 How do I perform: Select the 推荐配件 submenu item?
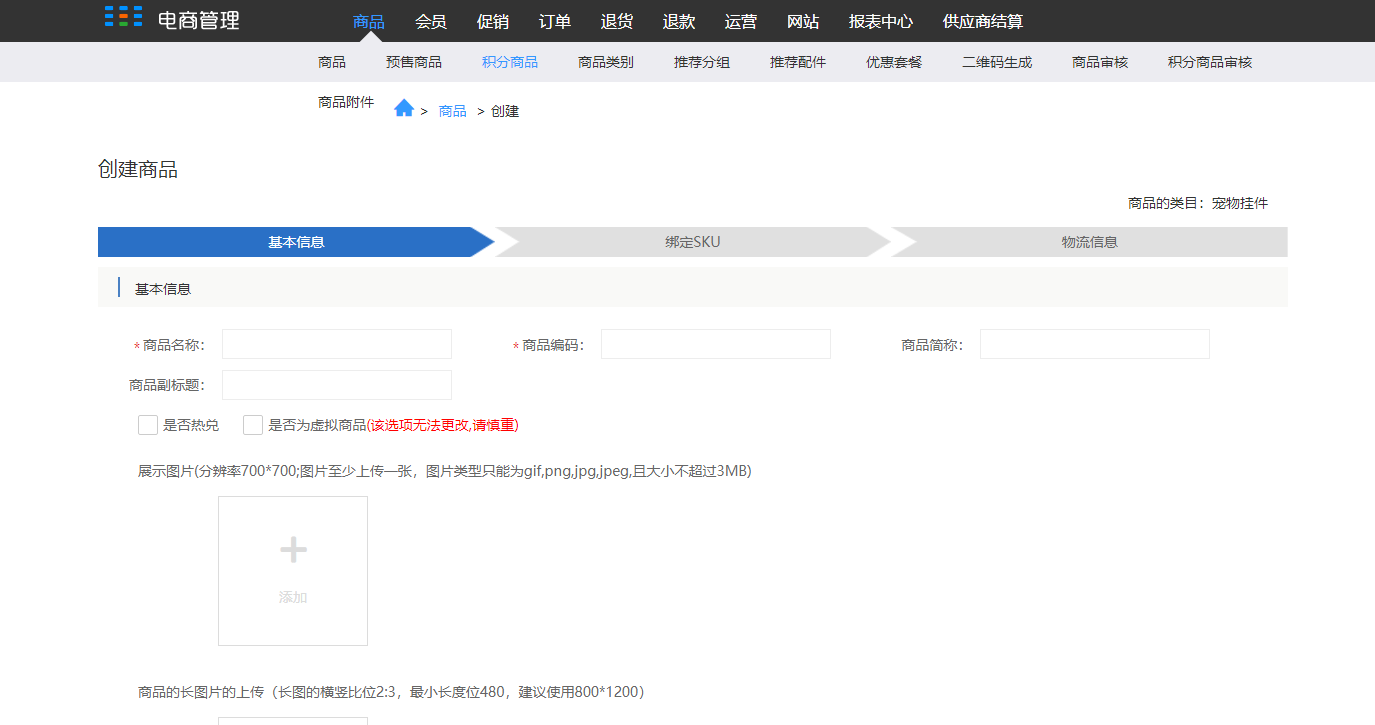pyautogui.click(x=798, y=62)
